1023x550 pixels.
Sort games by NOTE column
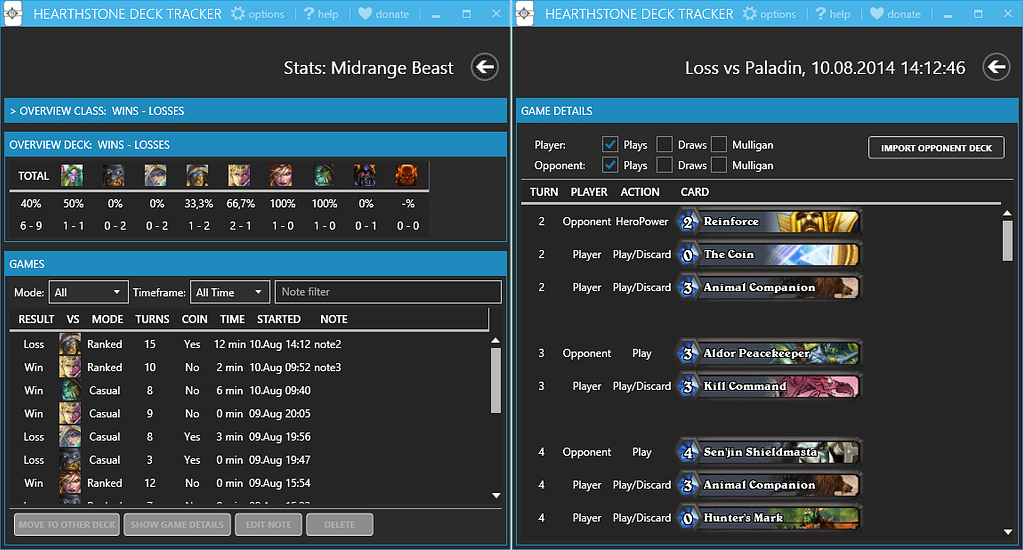pyautogui.click(x=333, y=319)
